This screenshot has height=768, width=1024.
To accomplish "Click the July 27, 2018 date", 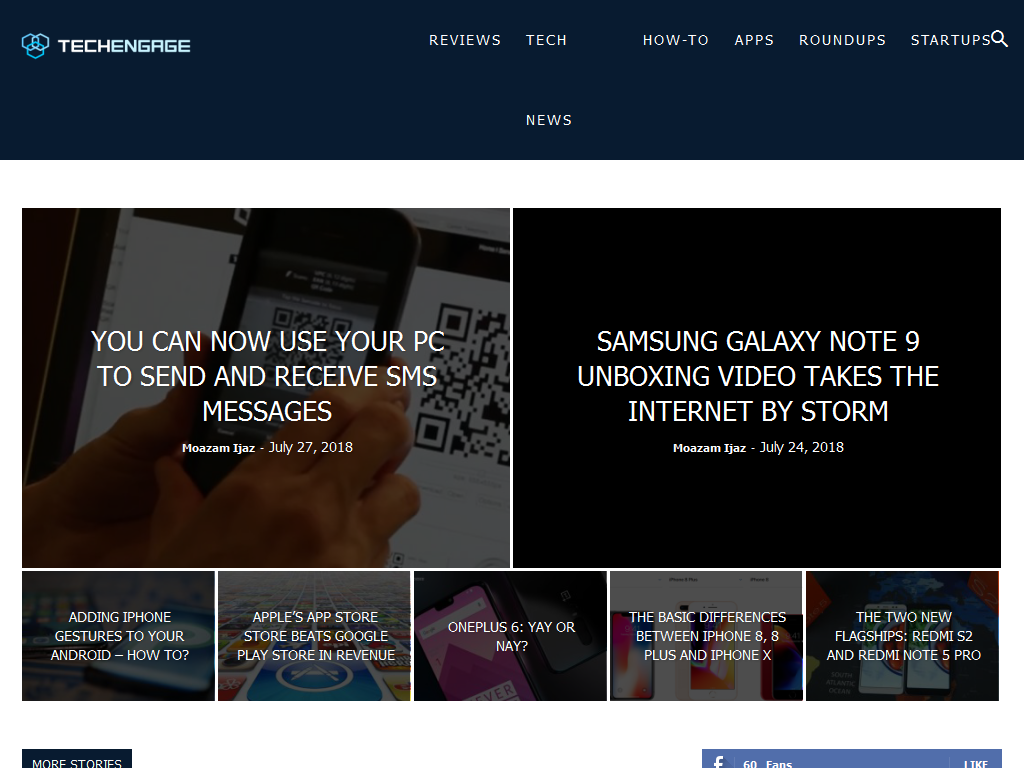I will point(311,447).
